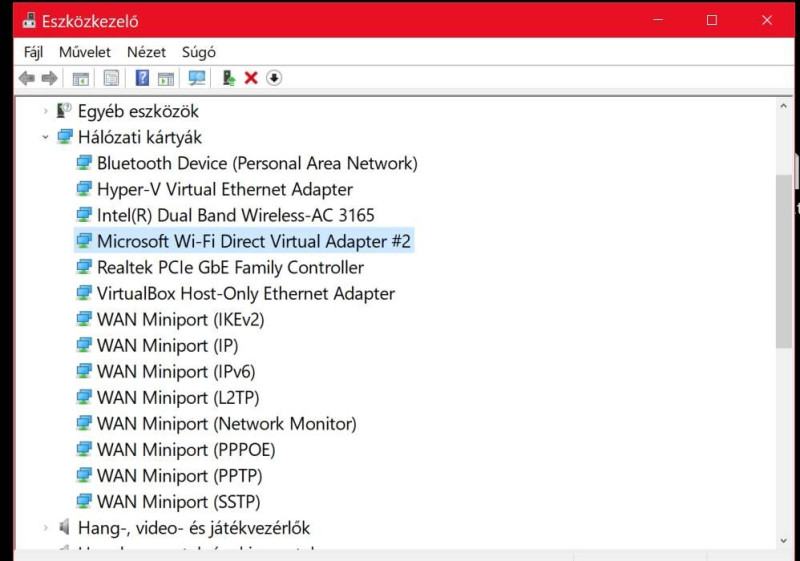
Task: Expand Hang-, video- és játékvezérlők node
Action: point(45,527)
